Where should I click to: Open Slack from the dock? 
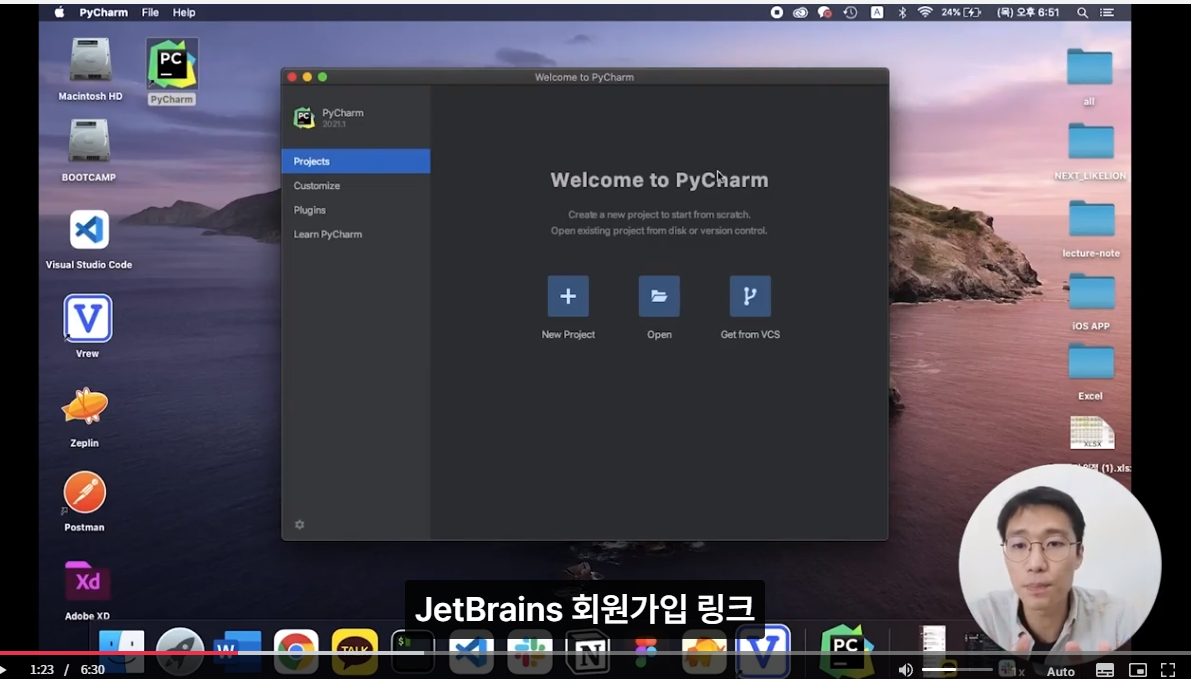pyautogui.click(x=530, y=651)
